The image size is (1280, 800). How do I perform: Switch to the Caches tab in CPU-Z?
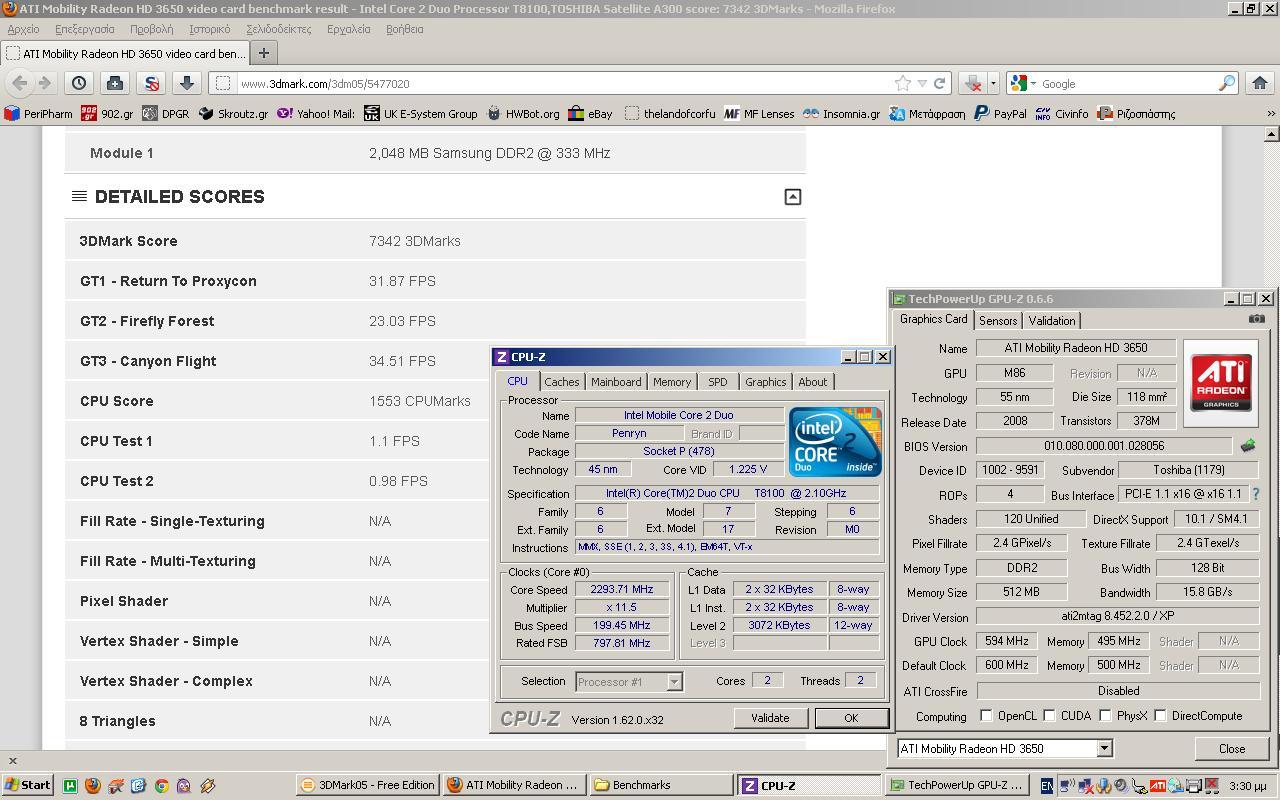click(x=561, y=382)
